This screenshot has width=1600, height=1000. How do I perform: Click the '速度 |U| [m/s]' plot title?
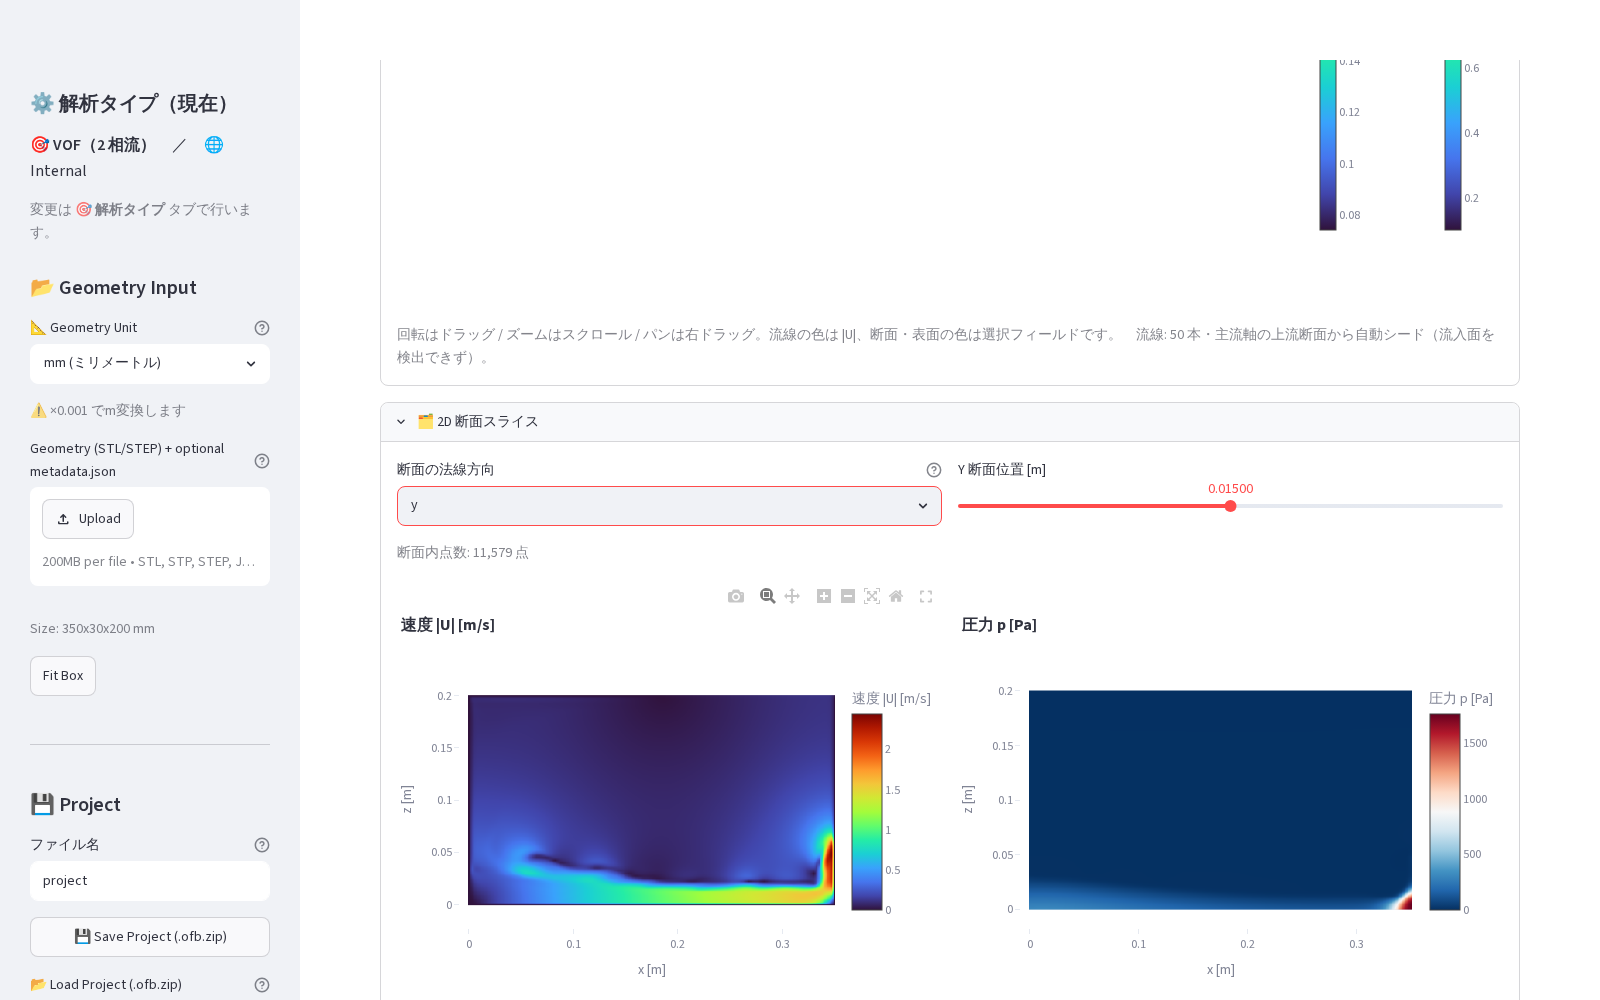(448, 625)
